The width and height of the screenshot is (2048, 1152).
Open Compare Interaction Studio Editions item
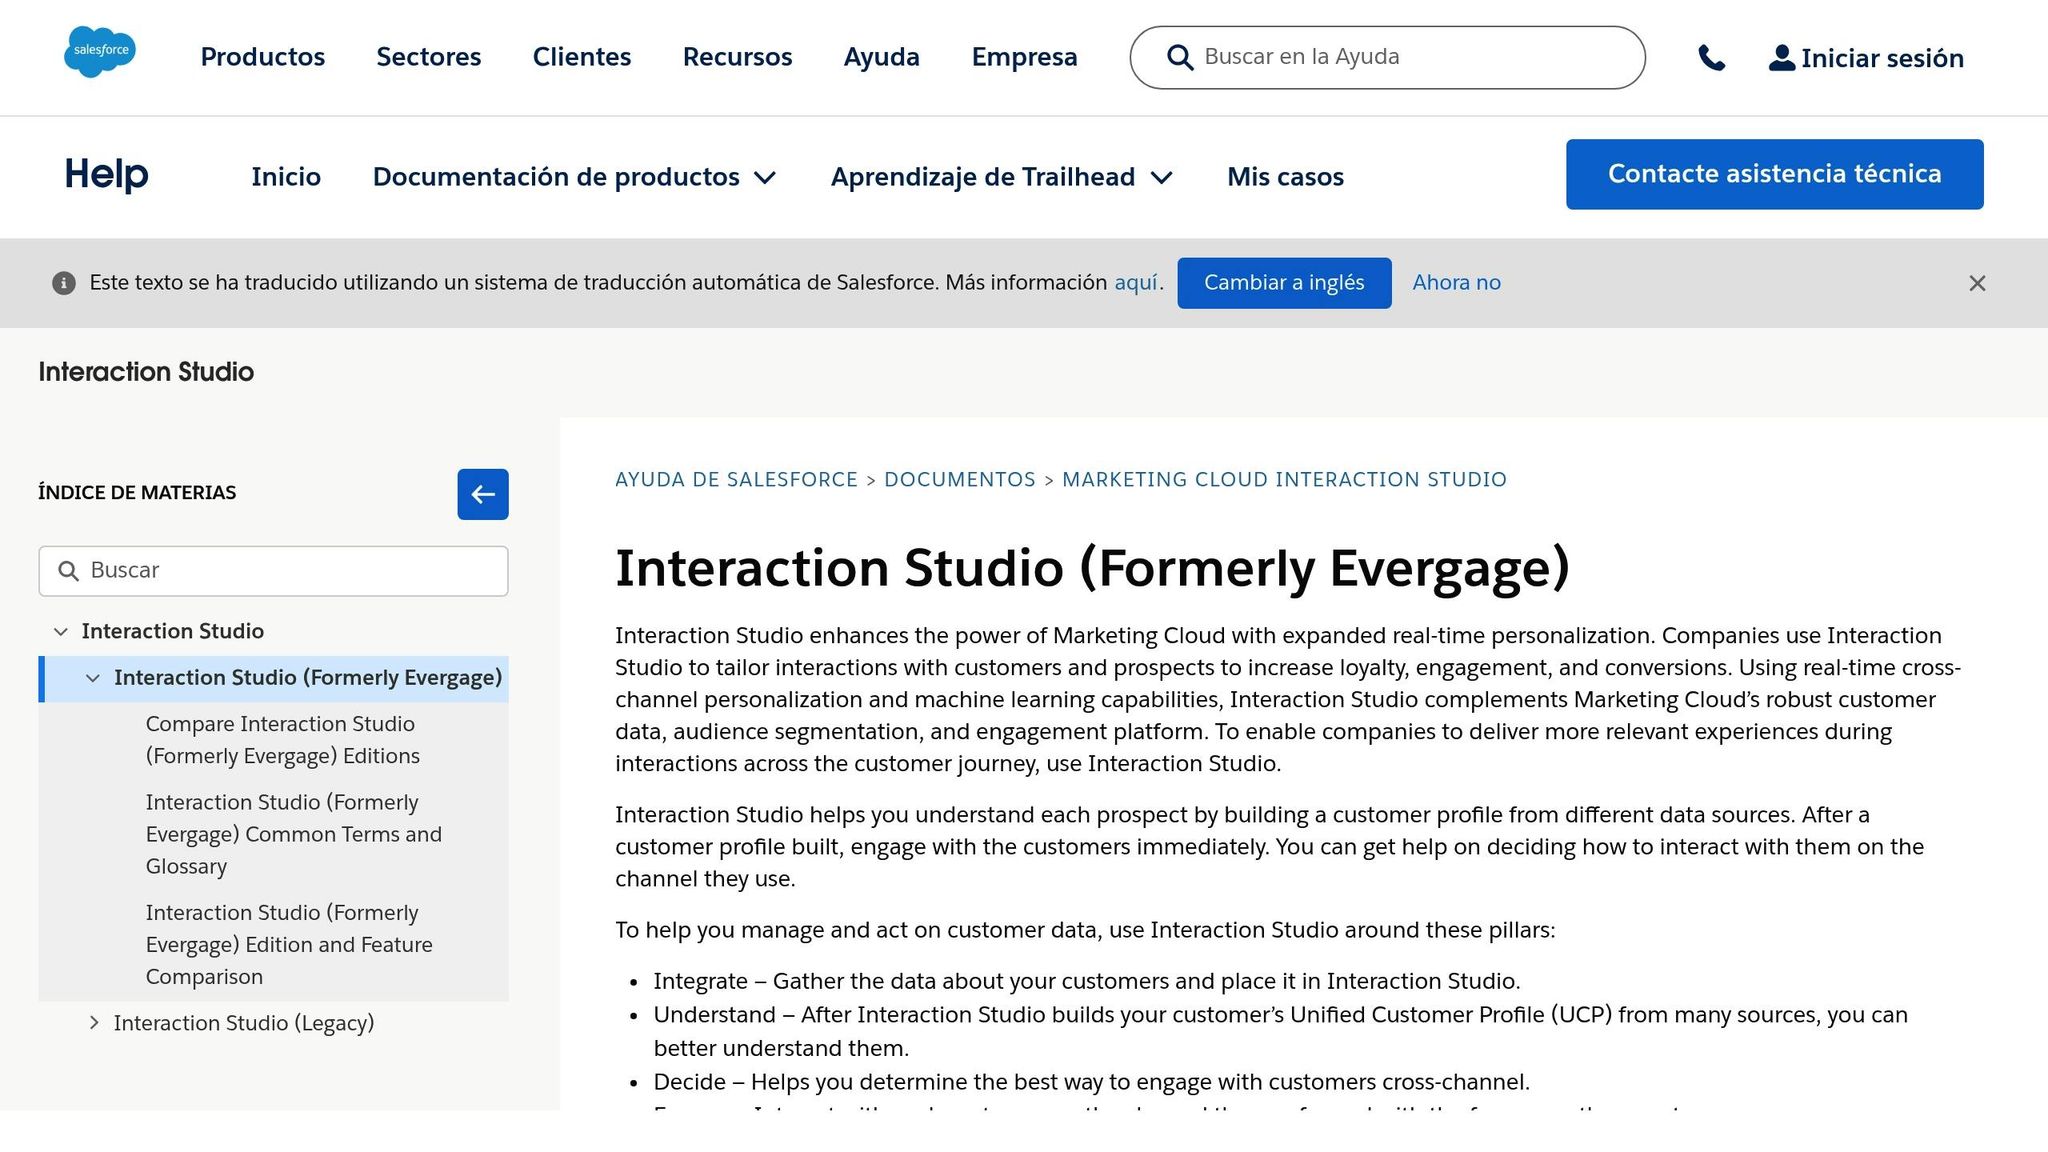[x=283, y=740]
